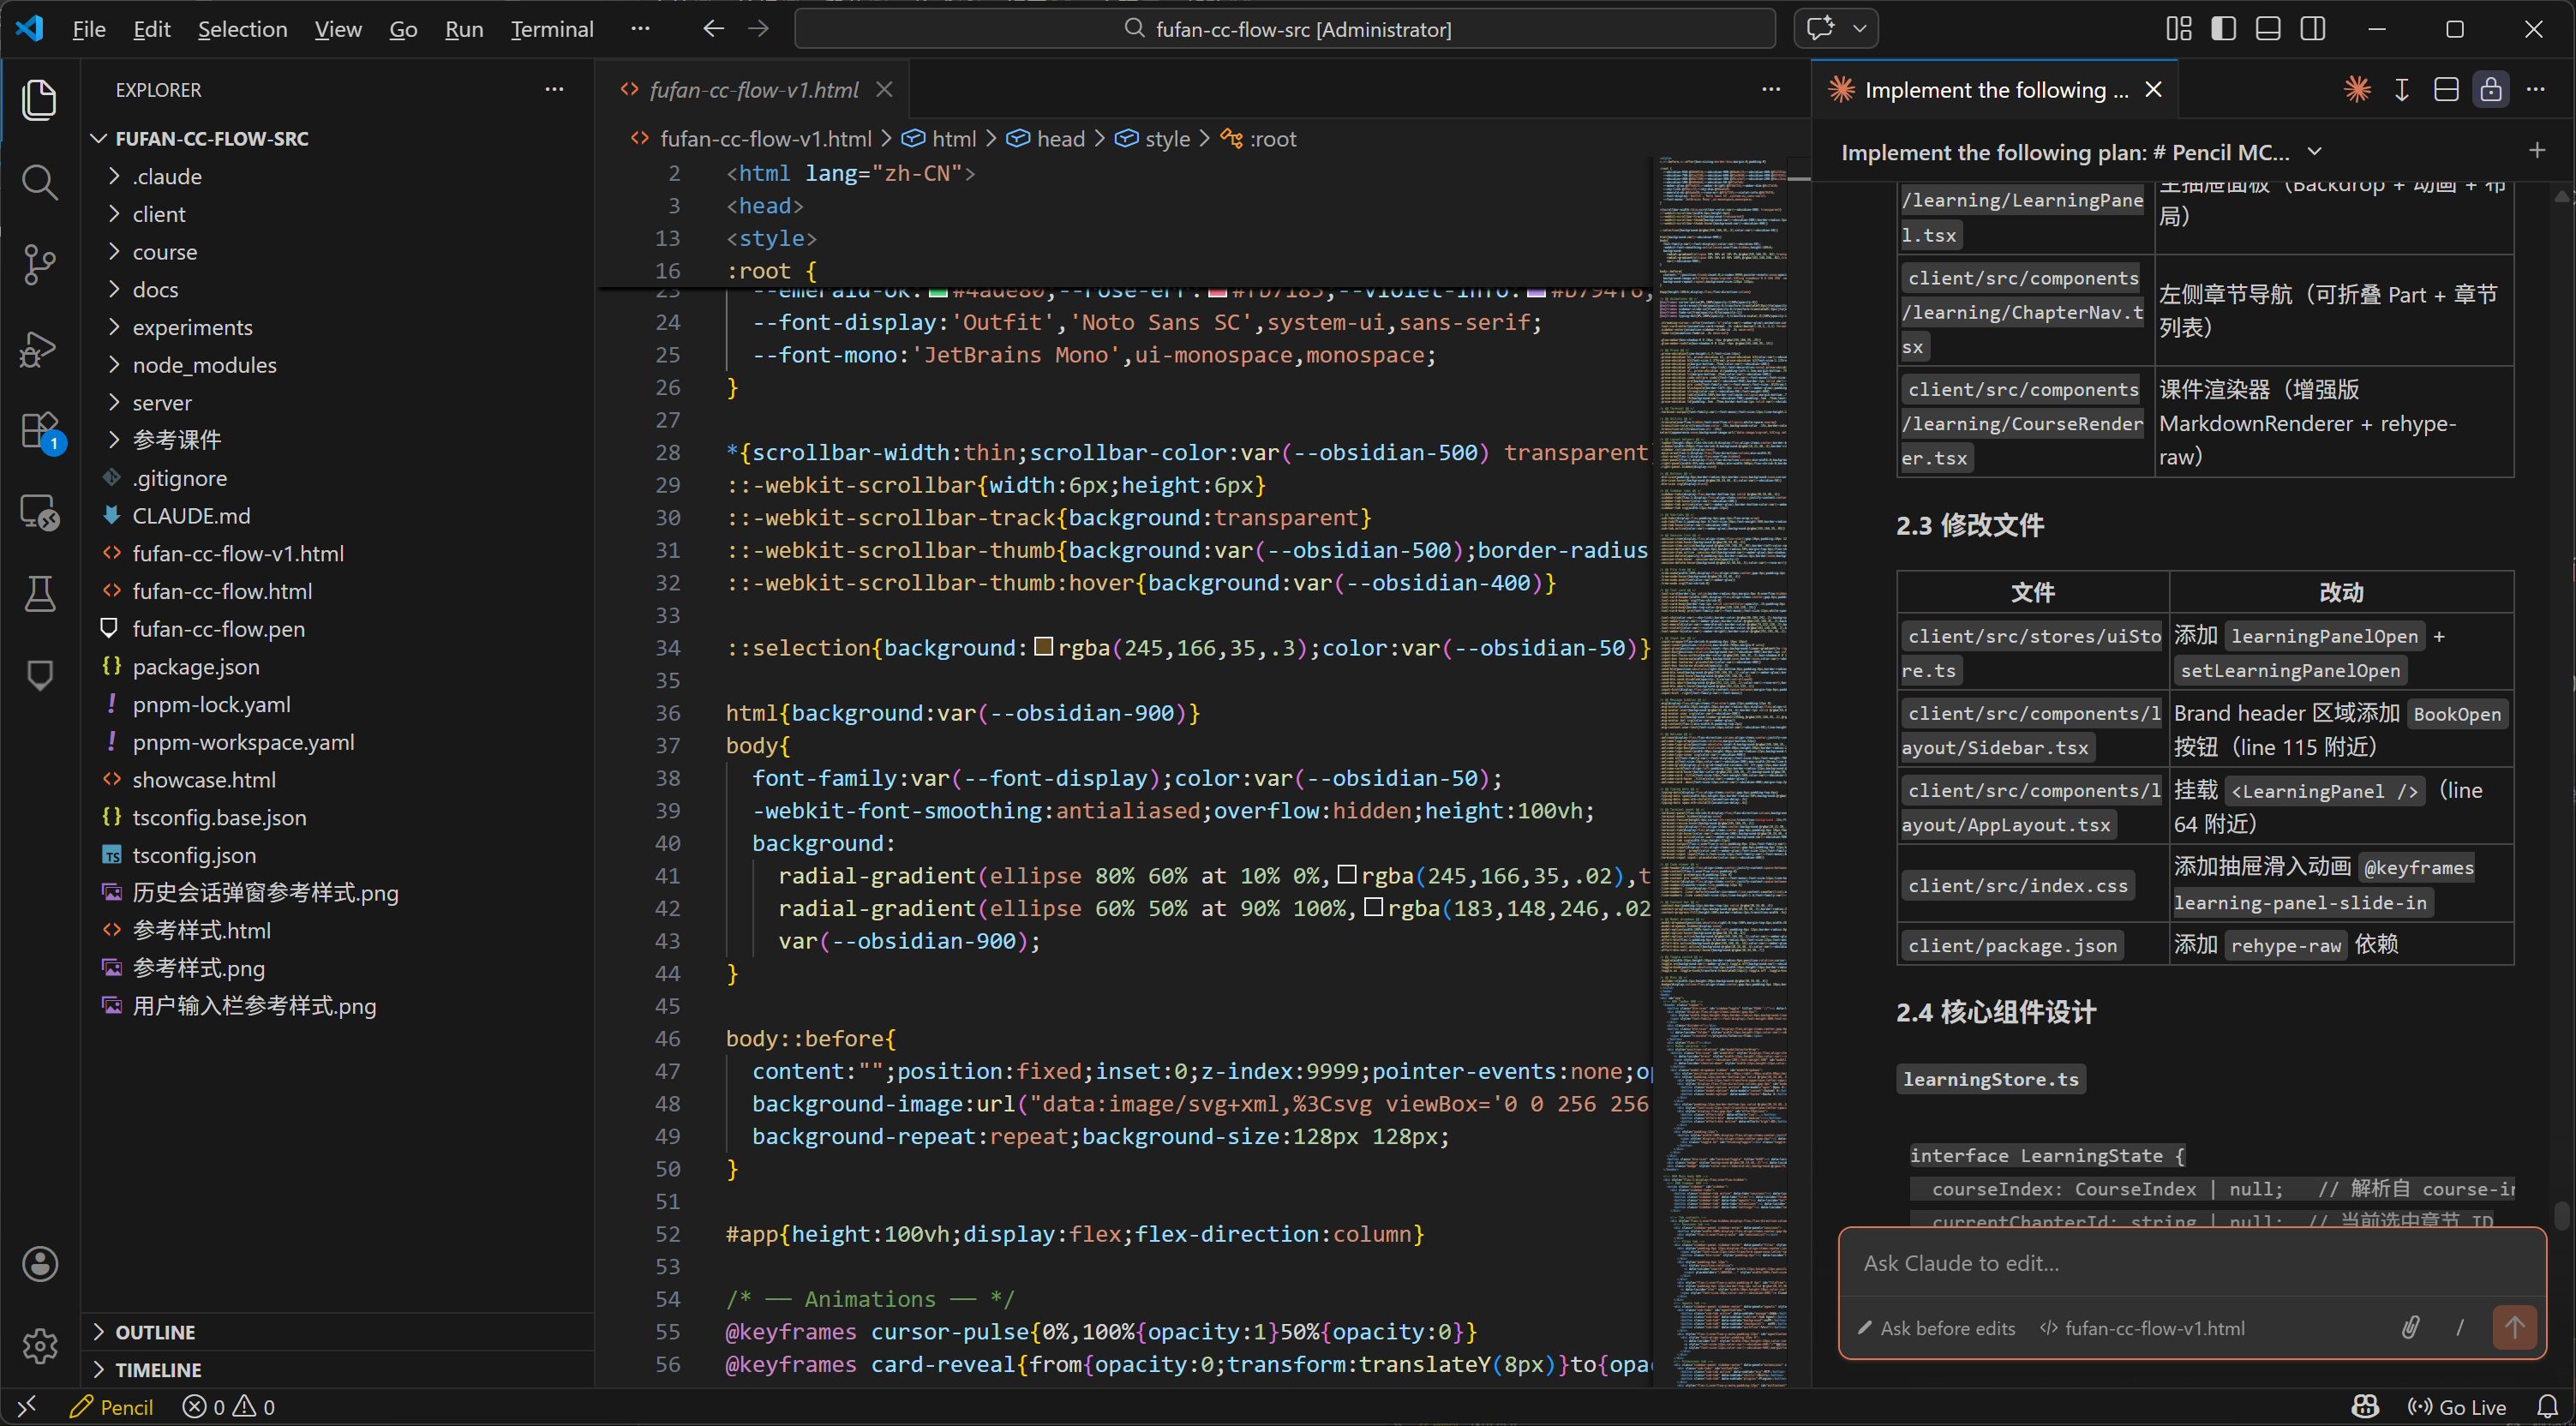Click the color swatch on line 42
2576x1426 pixels.
1373,907
